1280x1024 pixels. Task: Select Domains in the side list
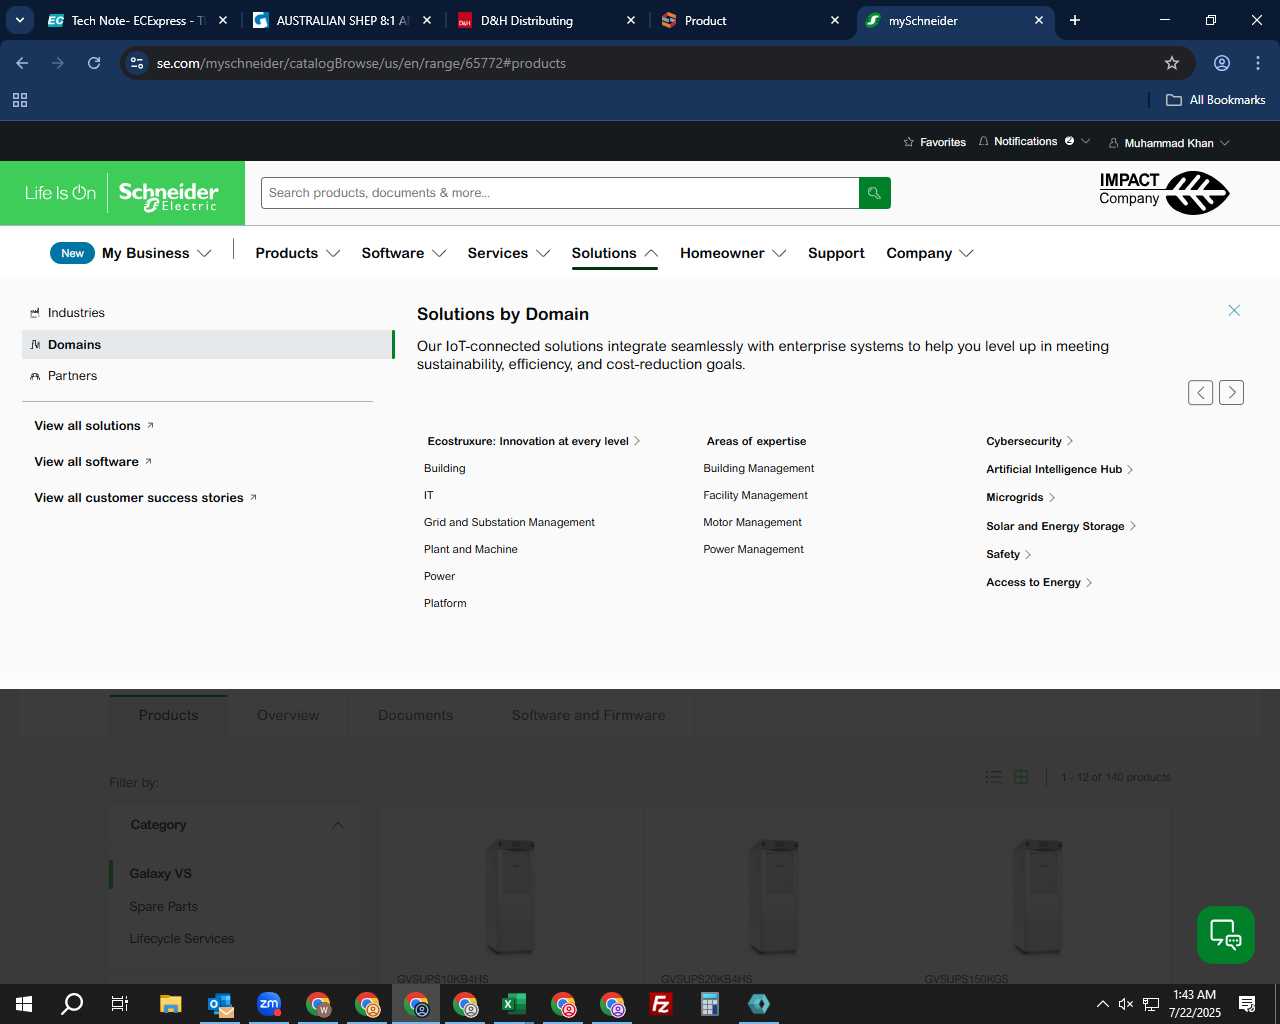click(x=208, y=345)
